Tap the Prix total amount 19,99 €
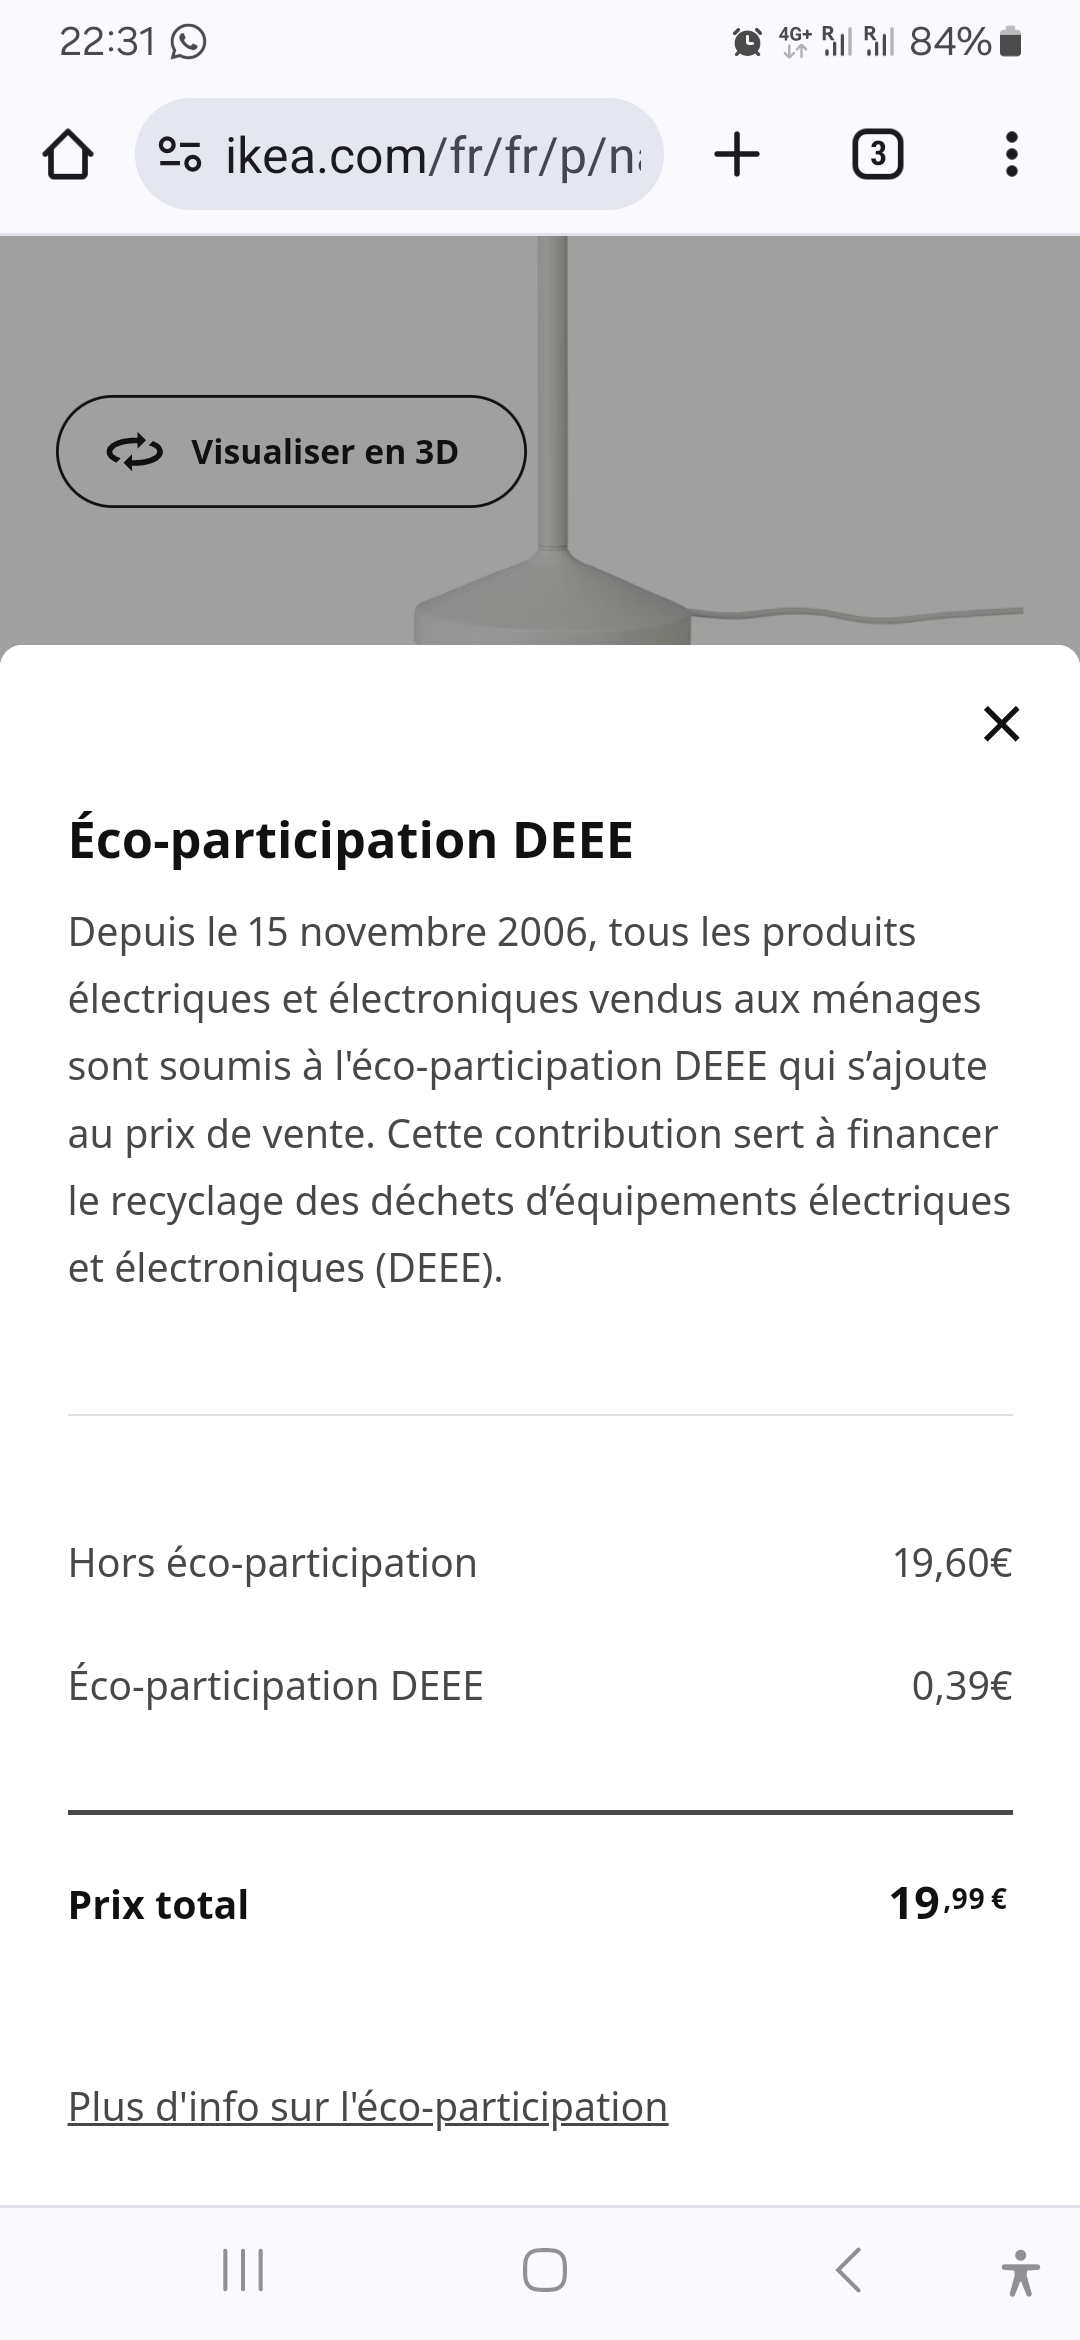This screenshot has height=2340, width=1080. coord(947,1902)
